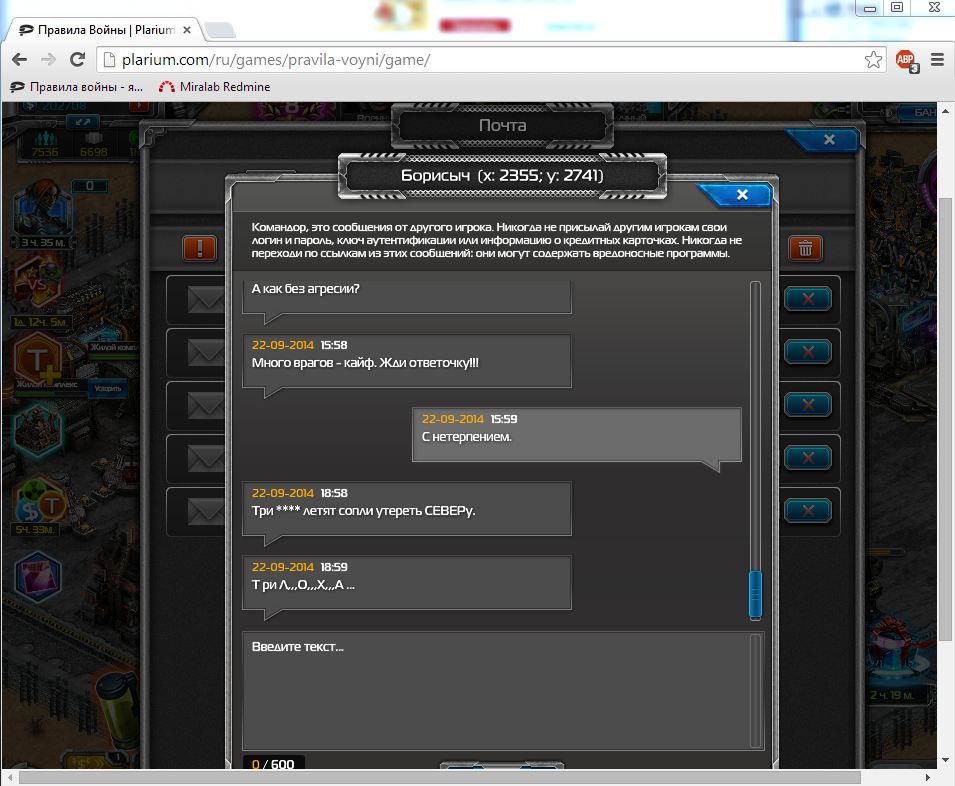Delete the first mail row with X
This screenshot has height=786, width=955.
(x=808, y=299)
